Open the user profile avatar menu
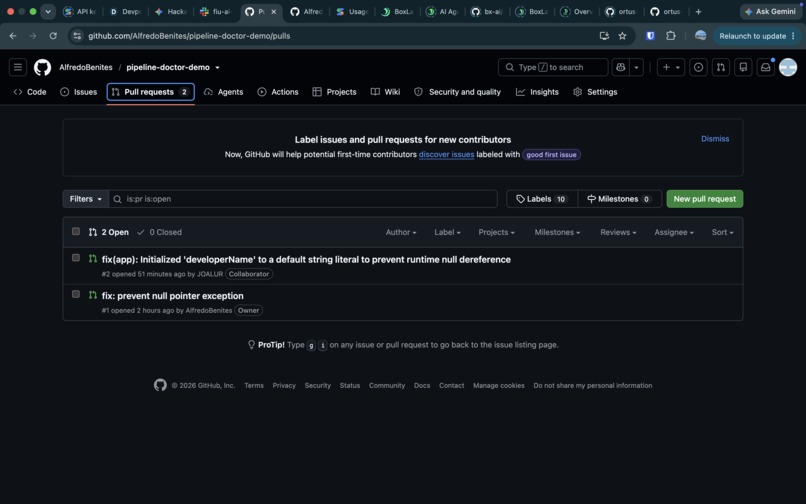 click(788, 67)
